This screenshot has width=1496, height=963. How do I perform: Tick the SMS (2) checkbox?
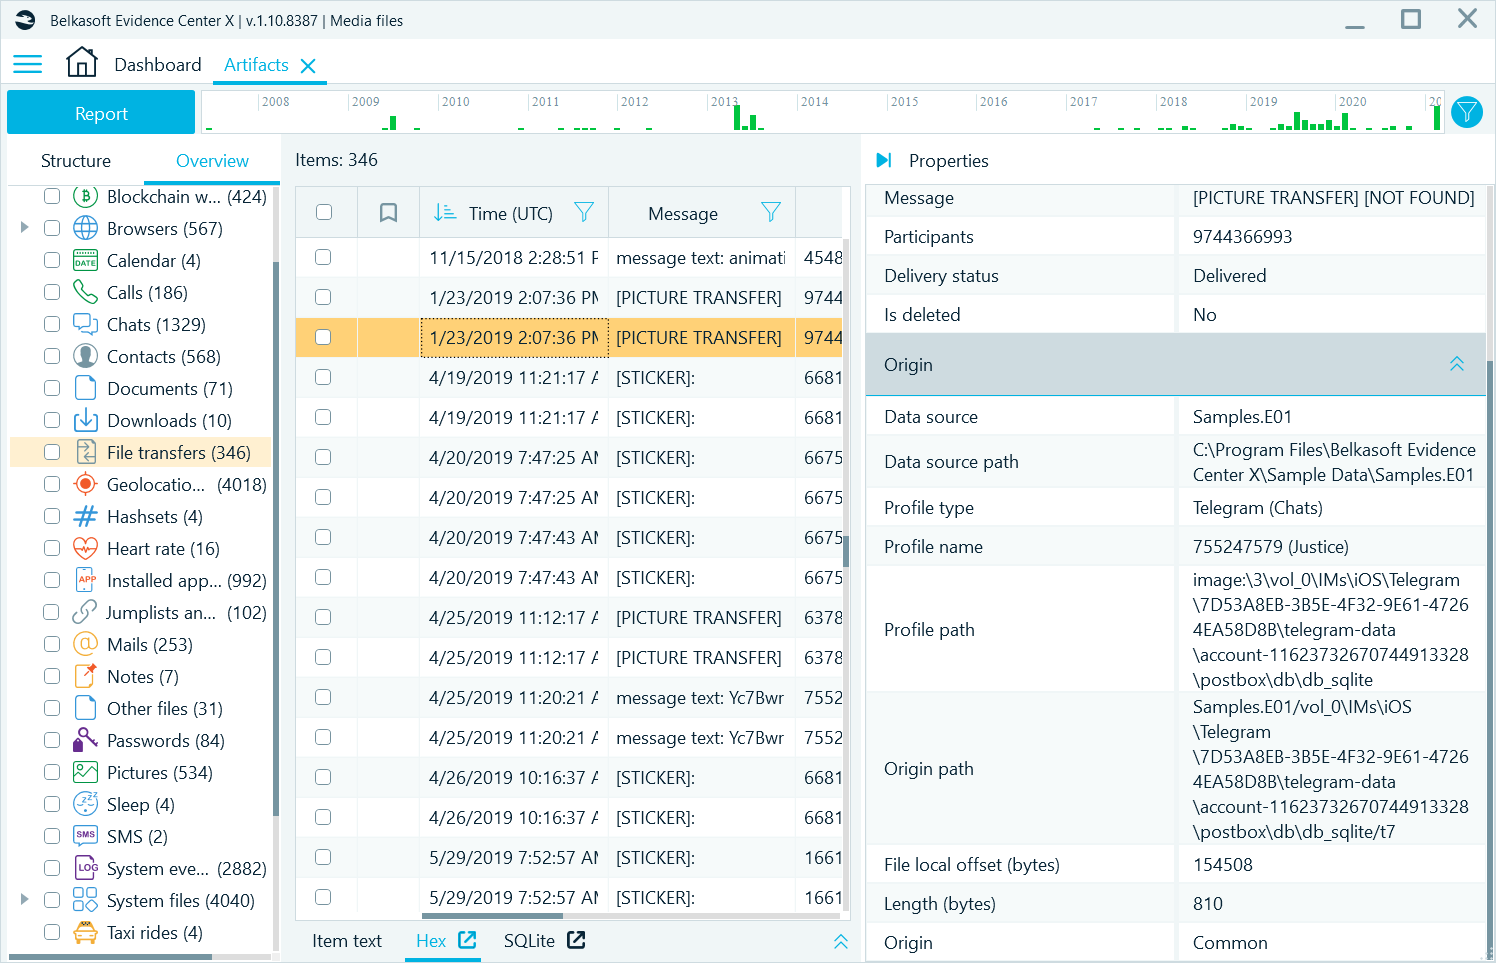click(x=52, y=836)
